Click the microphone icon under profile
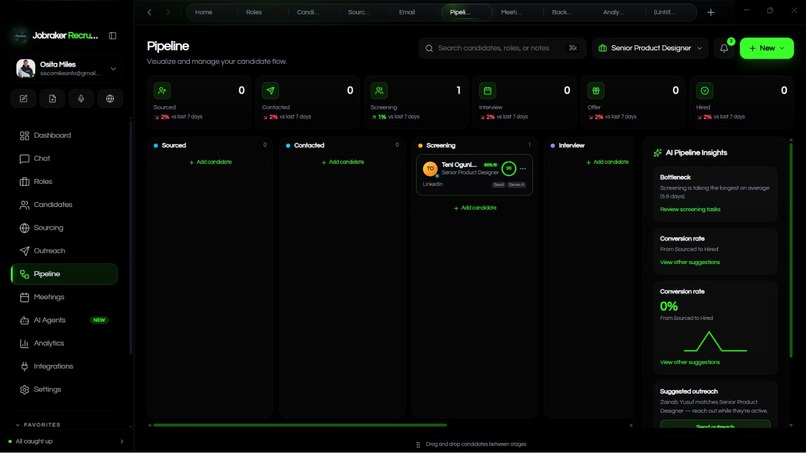This screenshot has width=806, height=453. (81, 99)
